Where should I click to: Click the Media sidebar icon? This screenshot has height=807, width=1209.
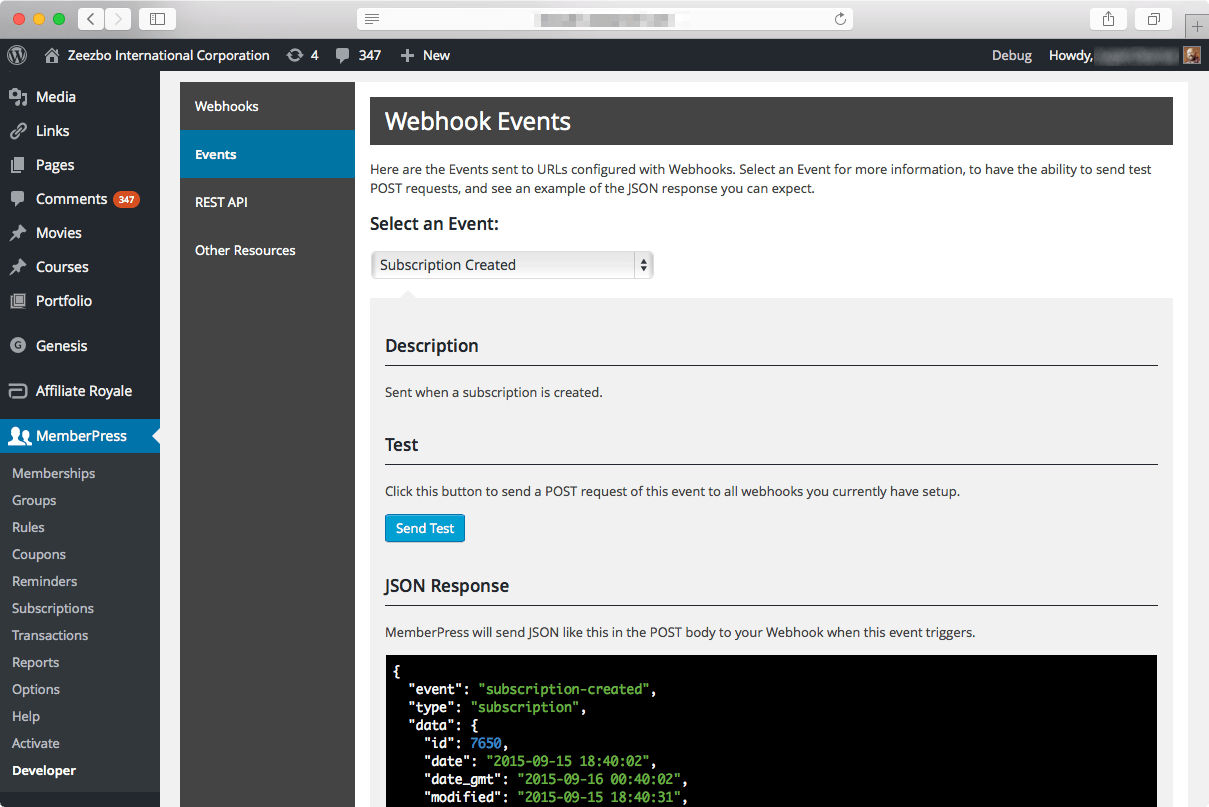(x=18, y=97)
